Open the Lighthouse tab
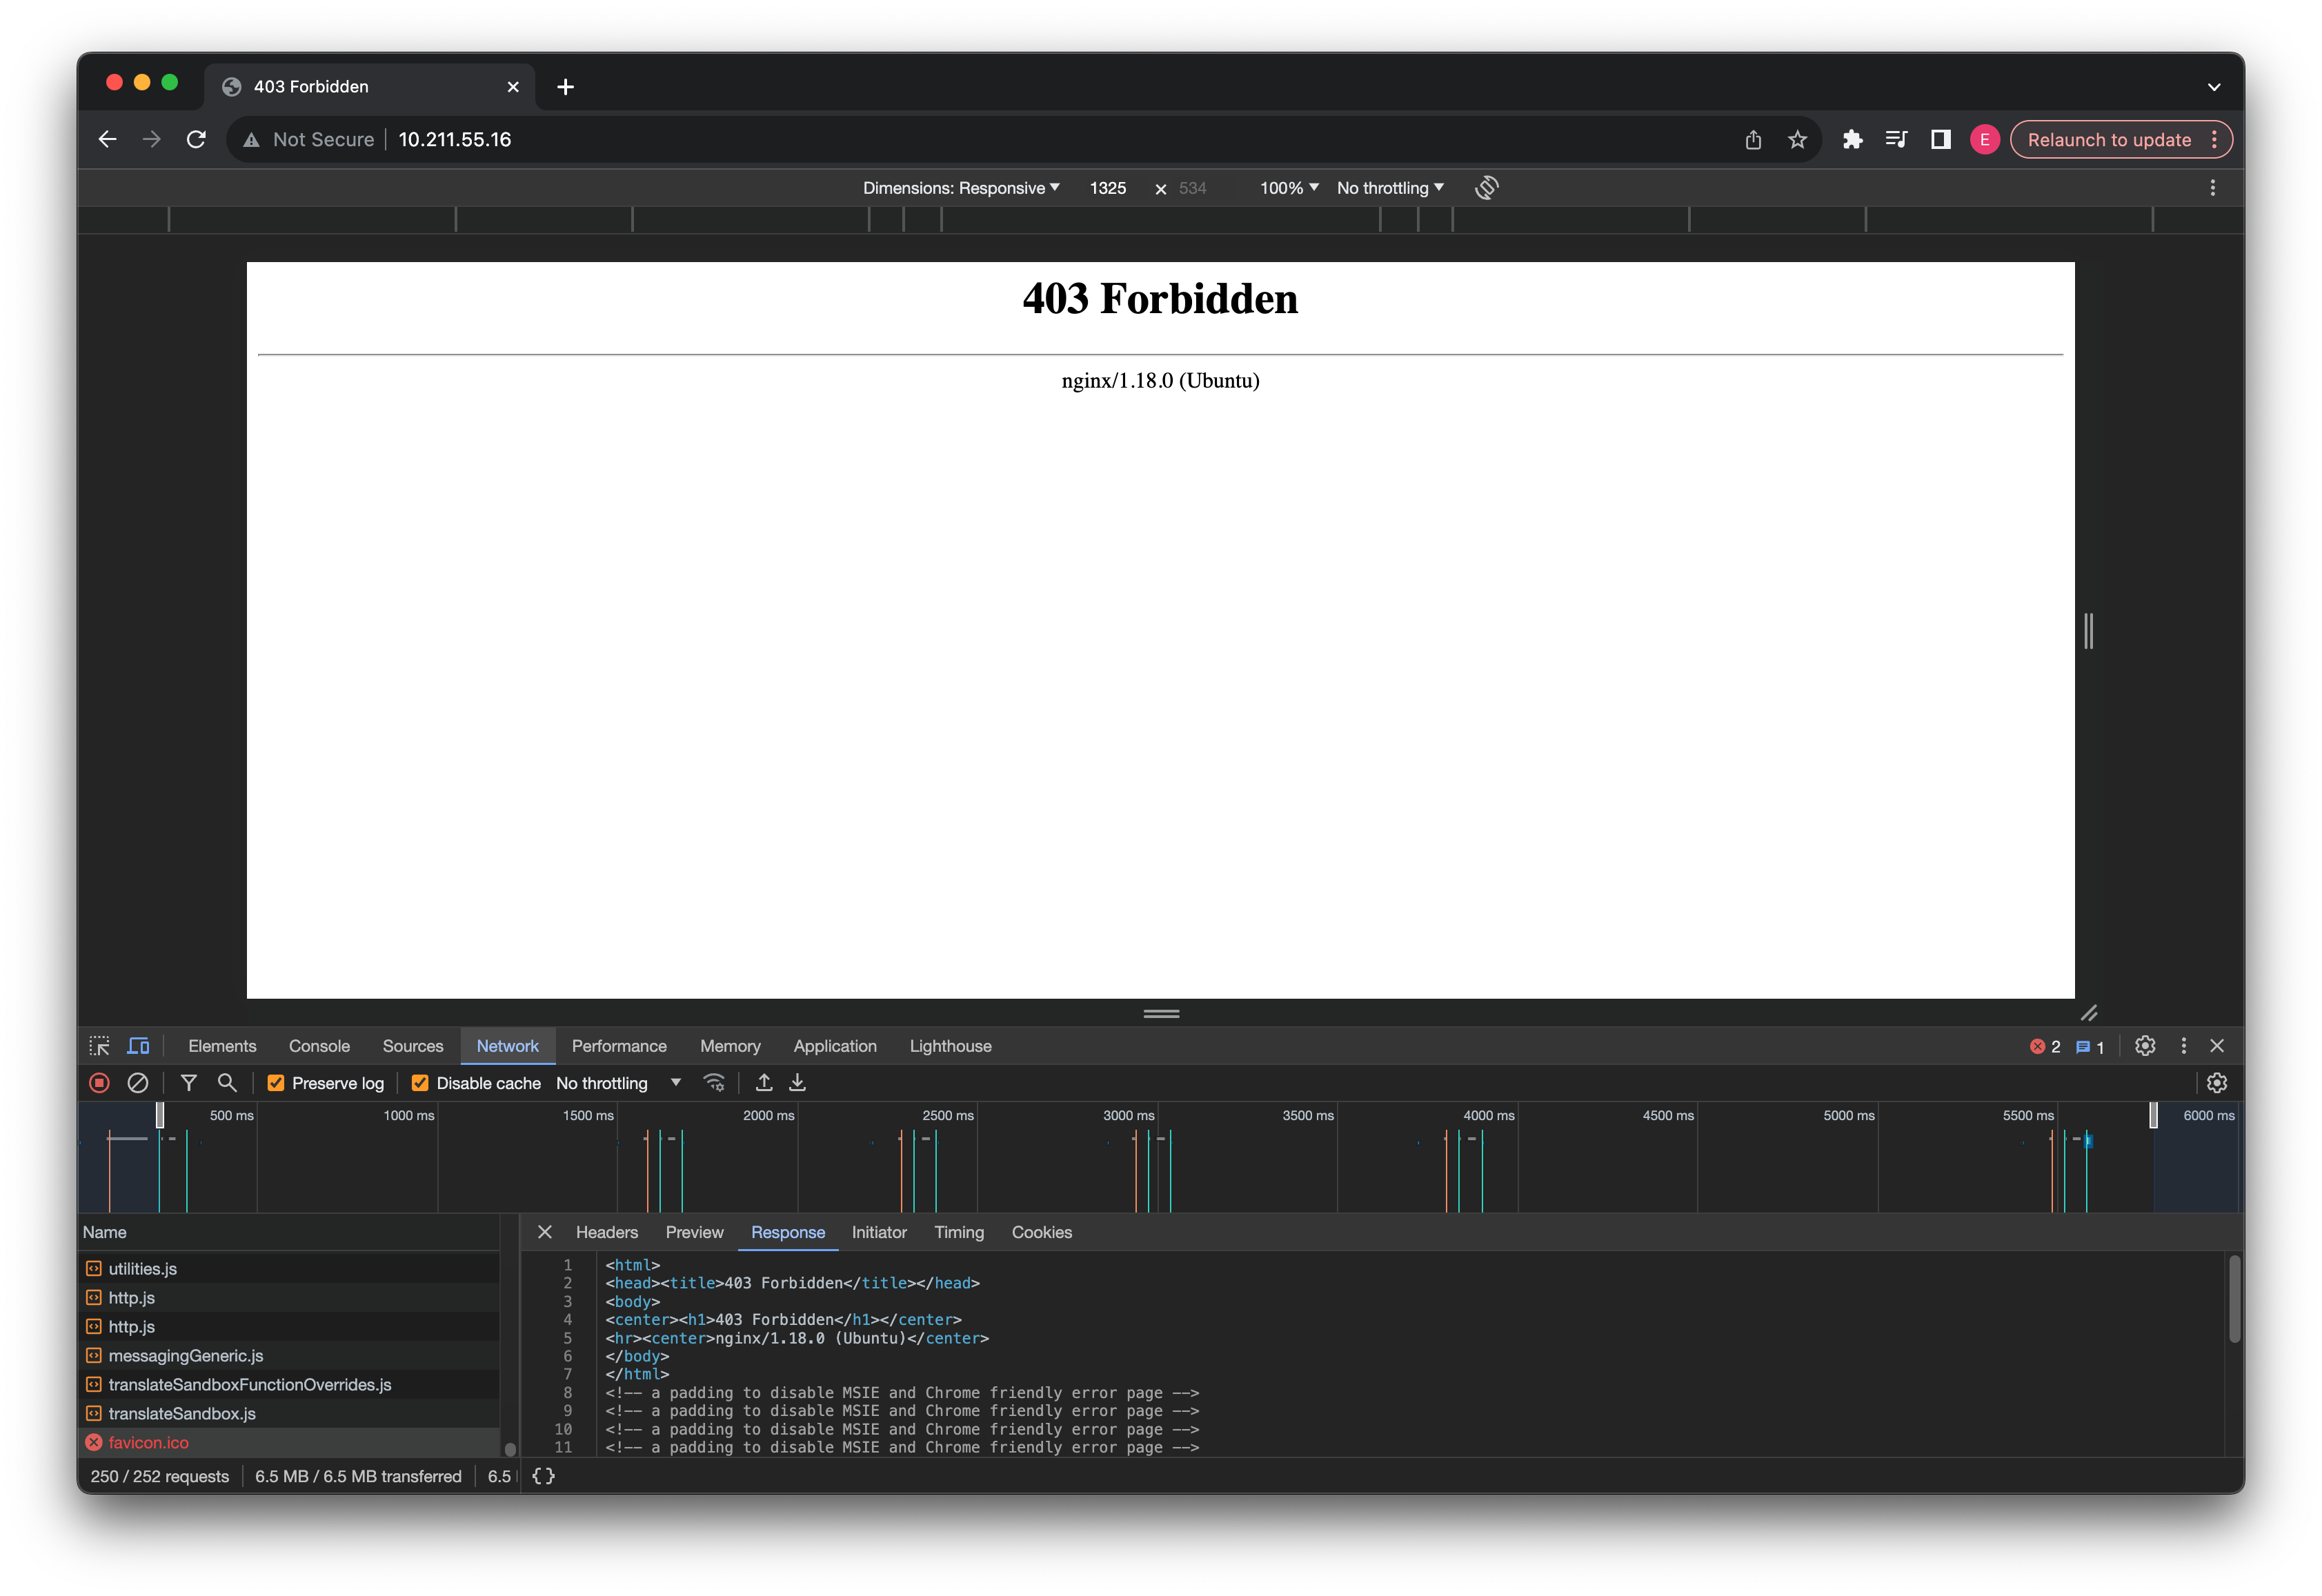Image resolution: width=2322 pixels, height=1596 pixels. click(950, 1046)
